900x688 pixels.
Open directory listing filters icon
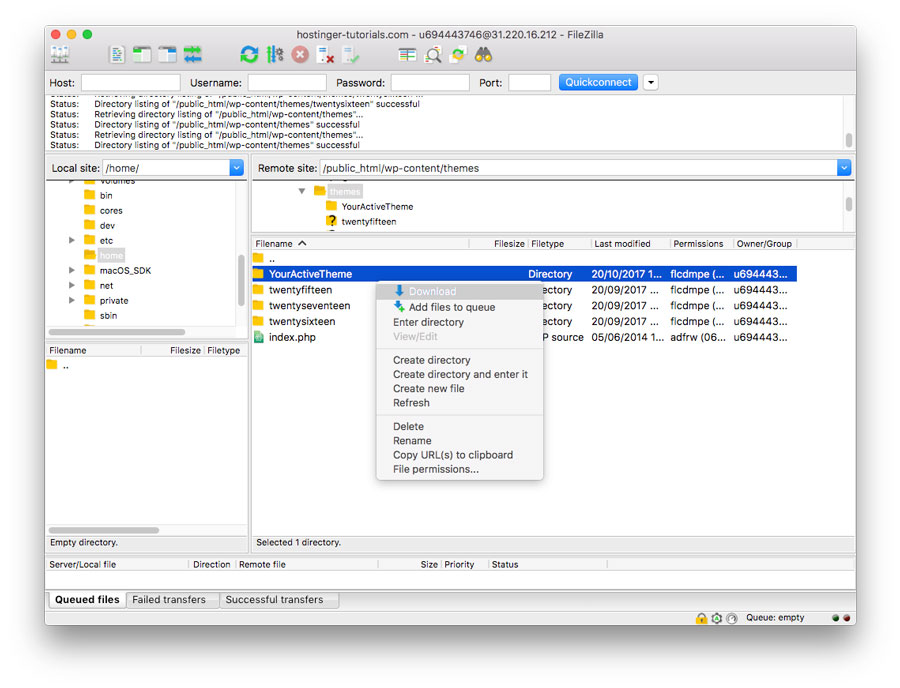[407, 55]
